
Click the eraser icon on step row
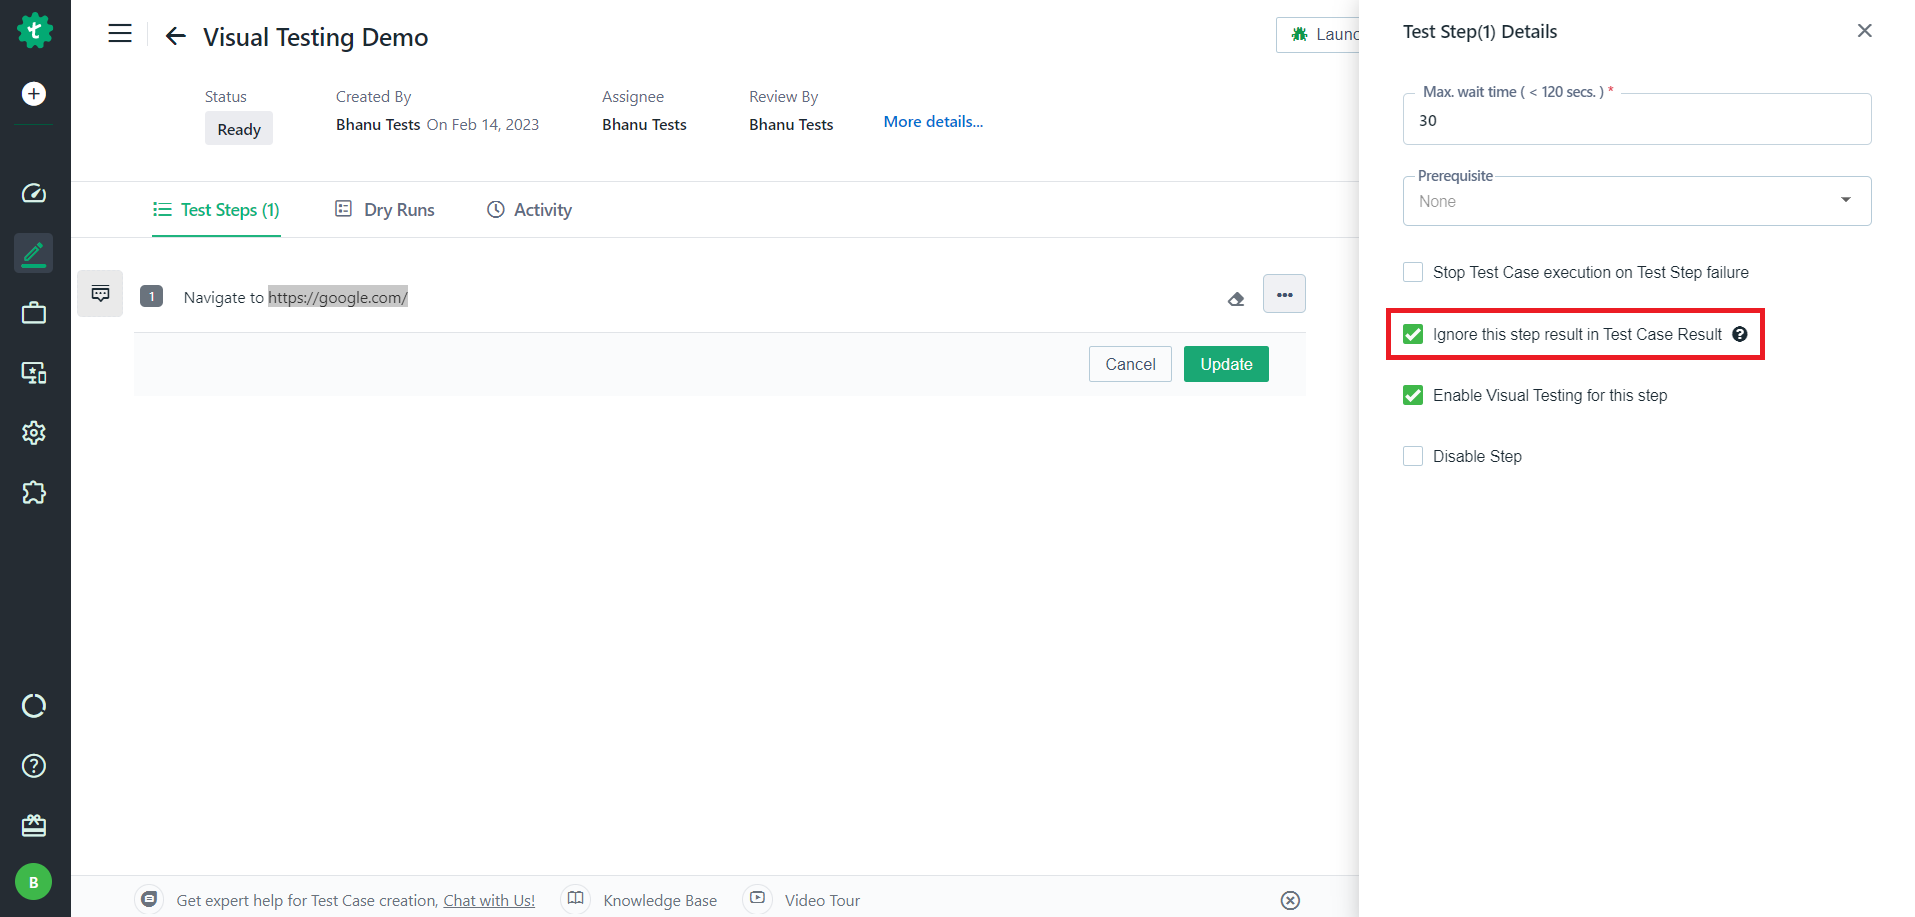coord(1236,299)
